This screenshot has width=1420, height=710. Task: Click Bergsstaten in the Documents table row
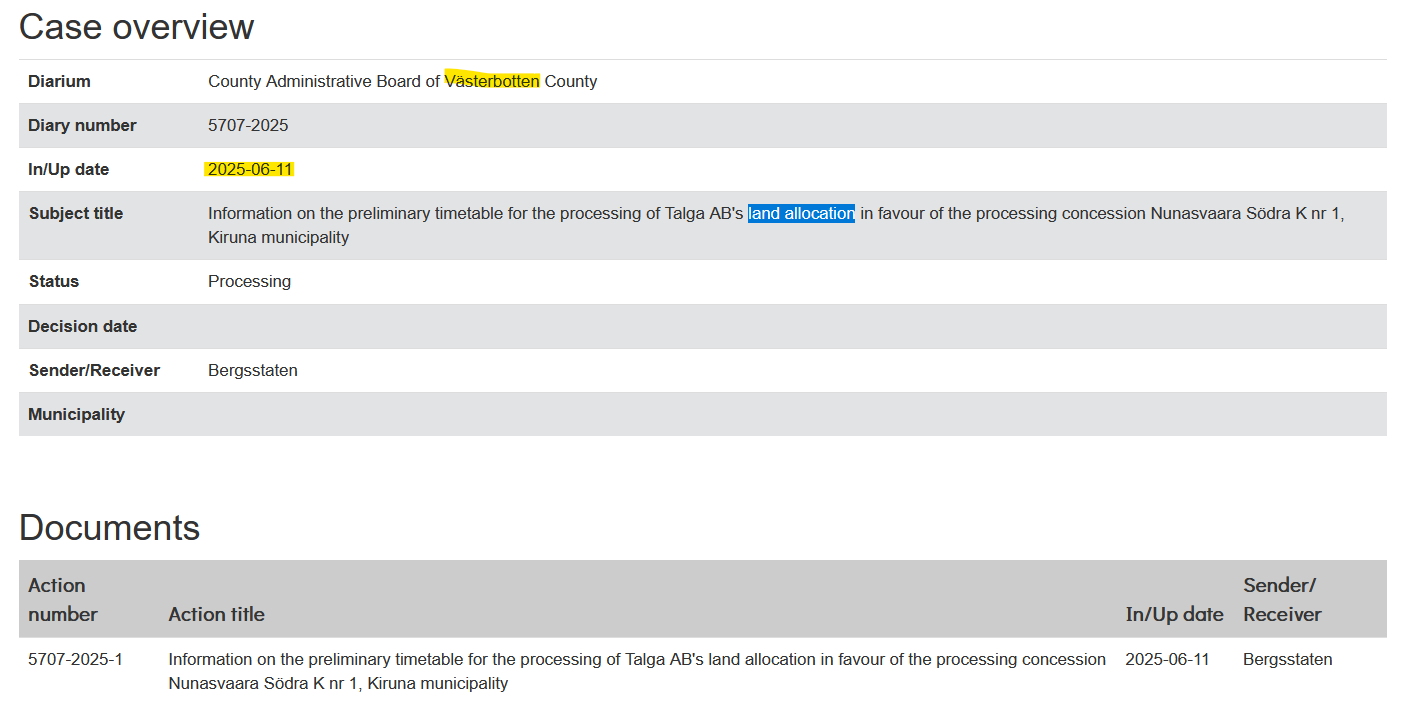1288,659
